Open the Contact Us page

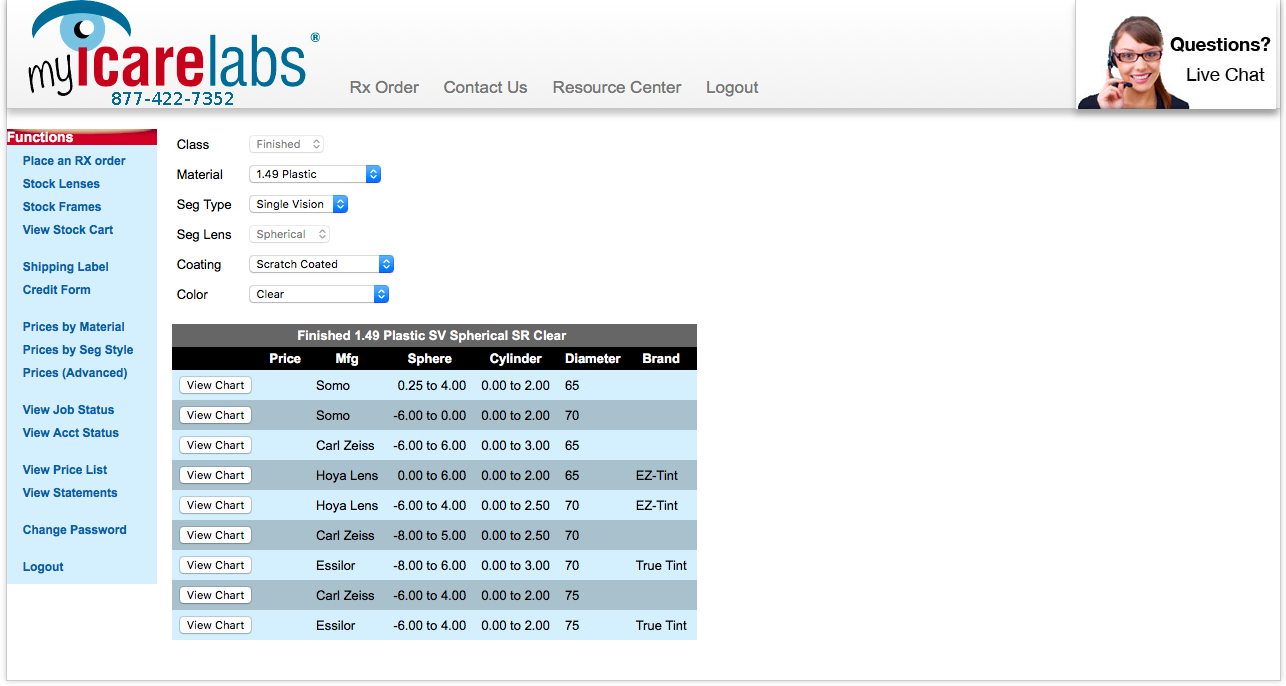coord(485,87)
